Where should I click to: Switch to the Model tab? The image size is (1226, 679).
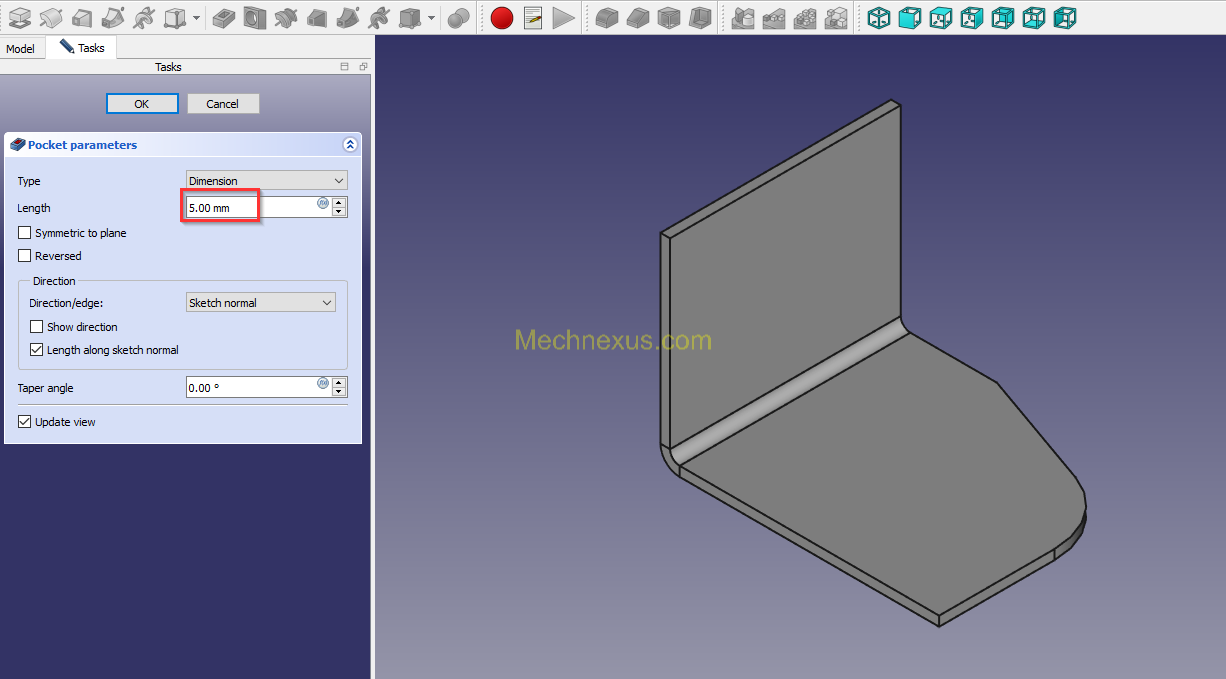pyautogui.click(x=20, y=48)
